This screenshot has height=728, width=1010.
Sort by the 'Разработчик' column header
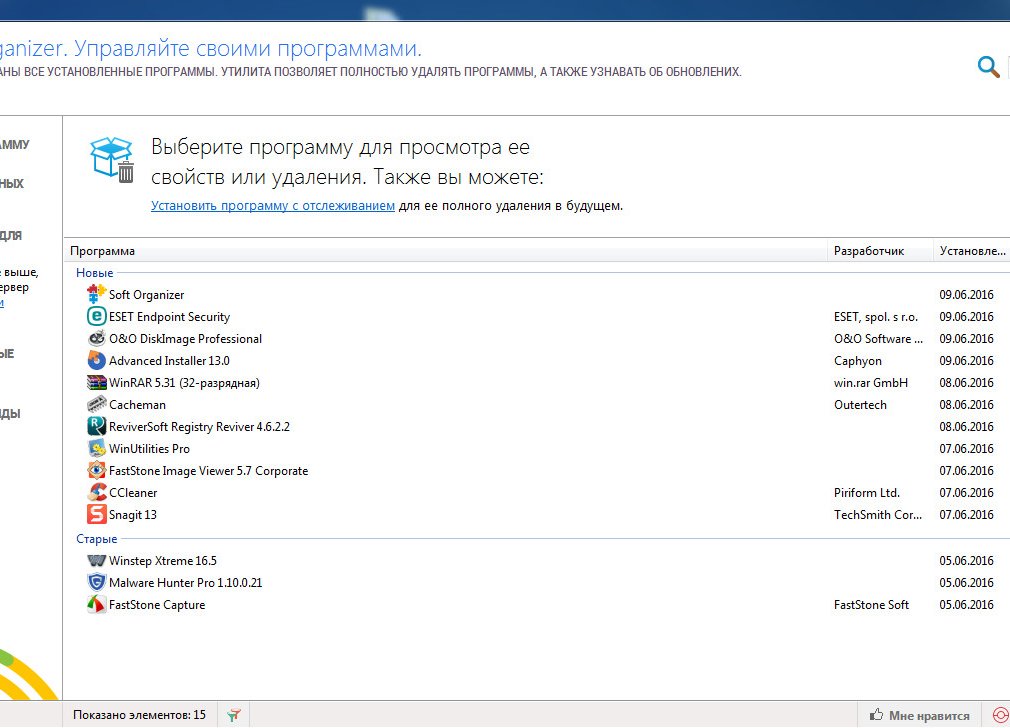point(880,251)
